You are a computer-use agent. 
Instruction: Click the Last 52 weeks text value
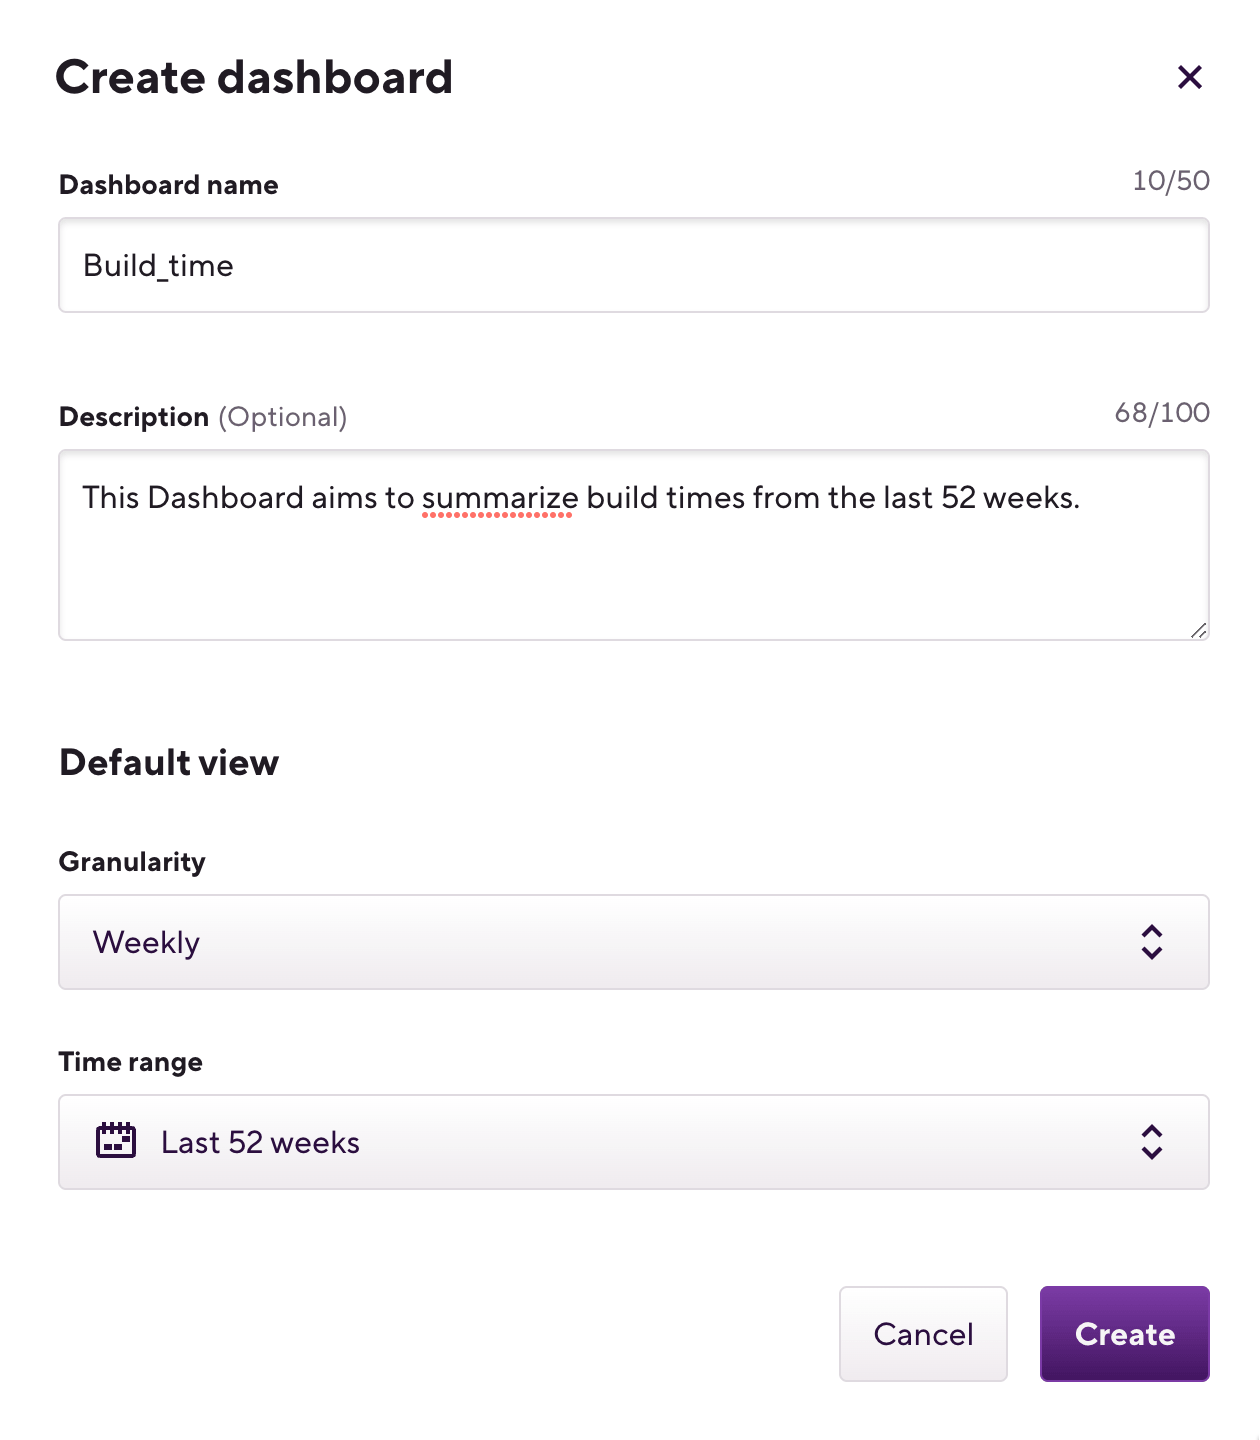pos(259,1141)
